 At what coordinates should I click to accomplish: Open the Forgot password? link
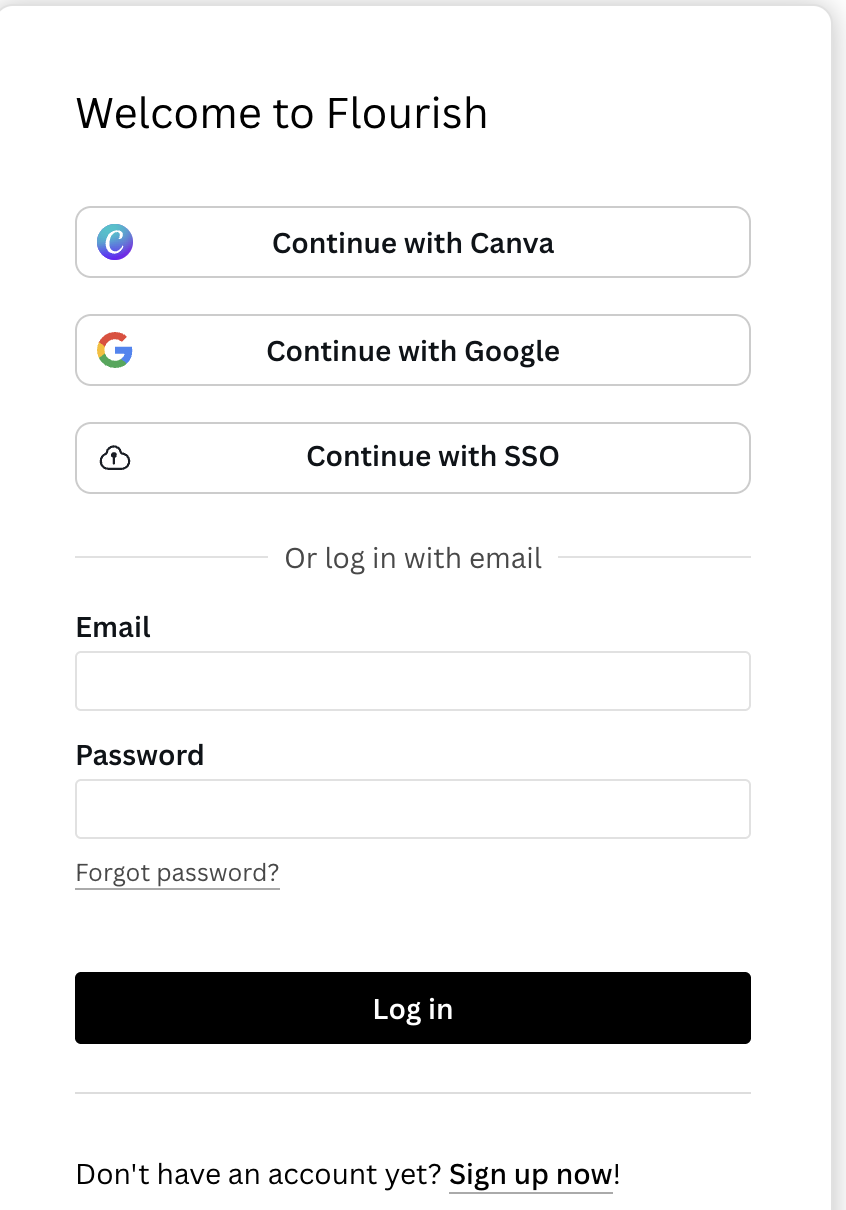177,873
